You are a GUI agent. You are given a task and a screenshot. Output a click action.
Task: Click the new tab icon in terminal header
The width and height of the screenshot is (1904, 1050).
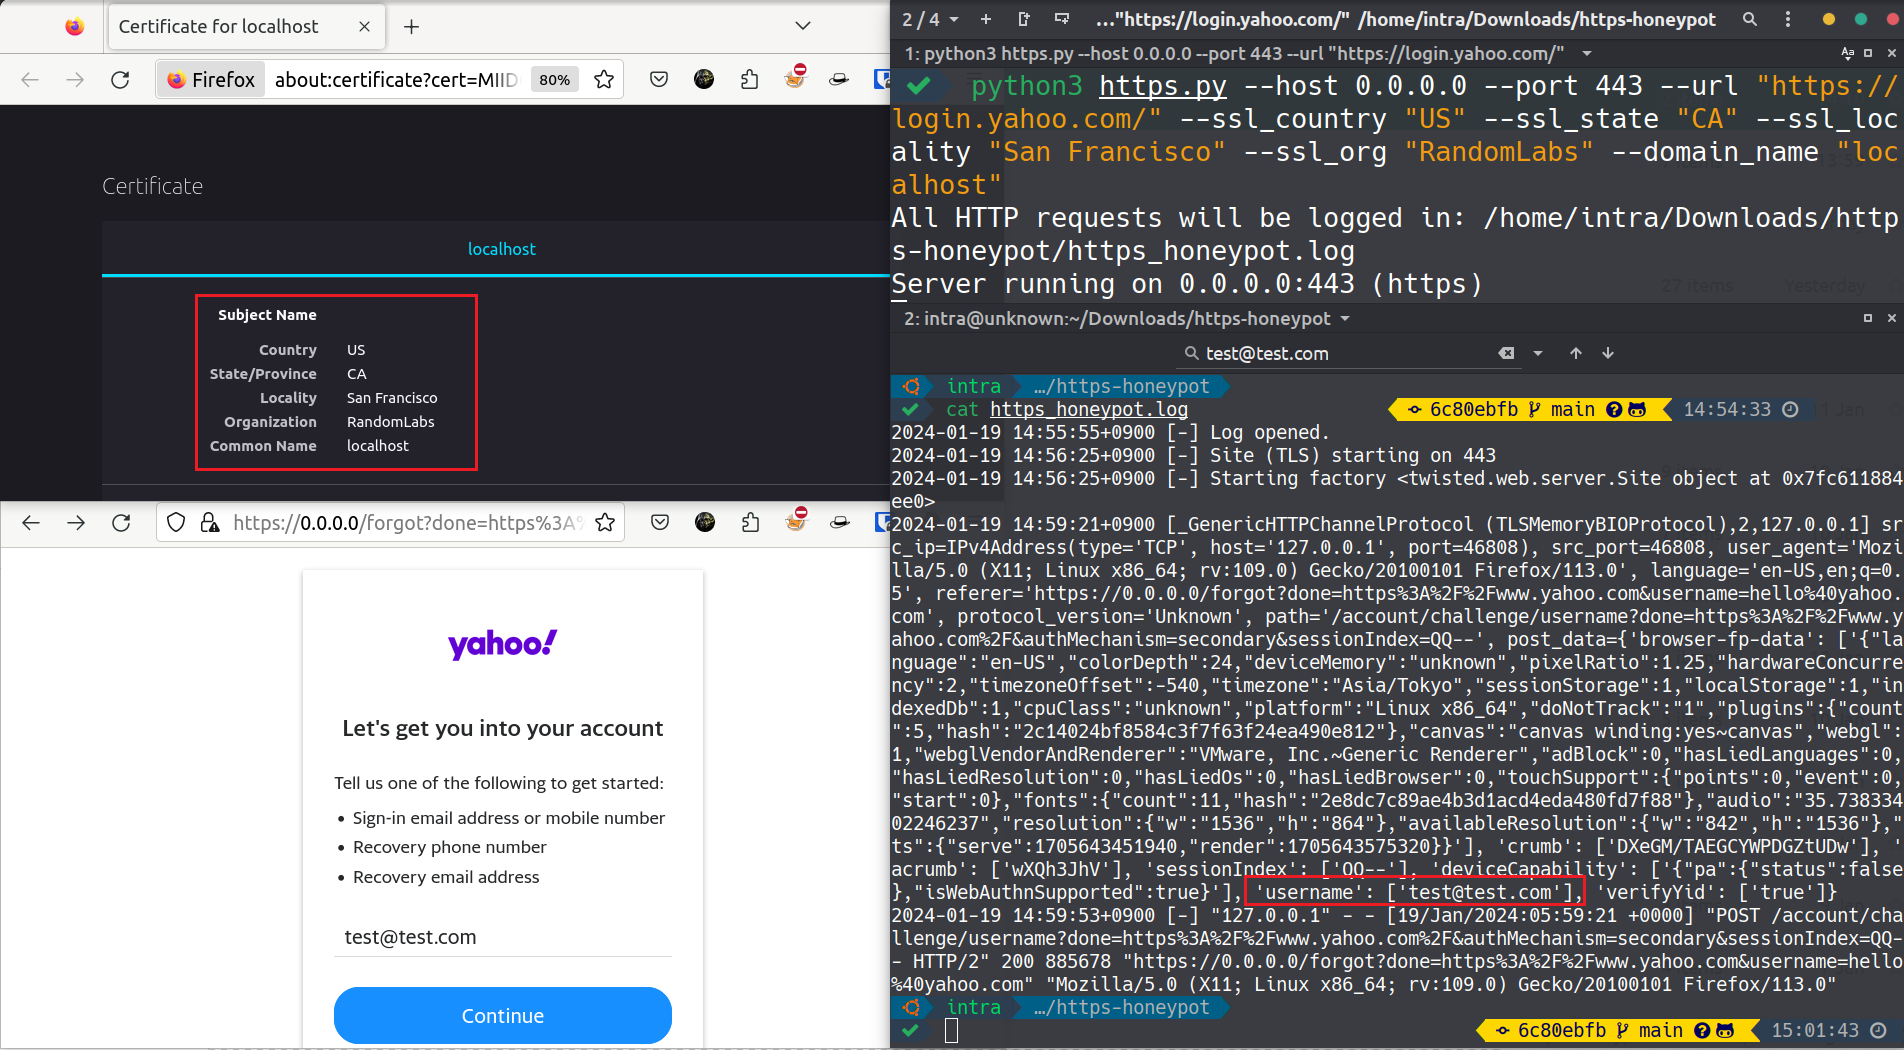pyautogui.click(x=1024, y=19)
